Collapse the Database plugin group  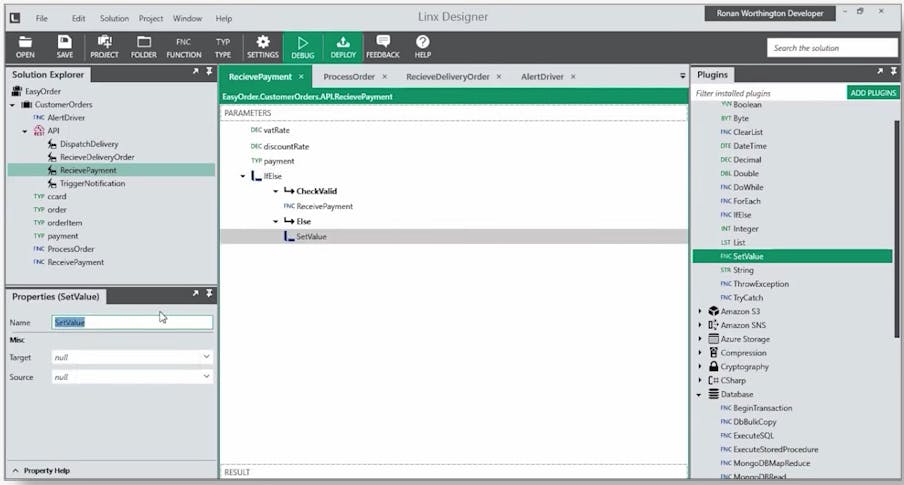click(x=699, y=395)
